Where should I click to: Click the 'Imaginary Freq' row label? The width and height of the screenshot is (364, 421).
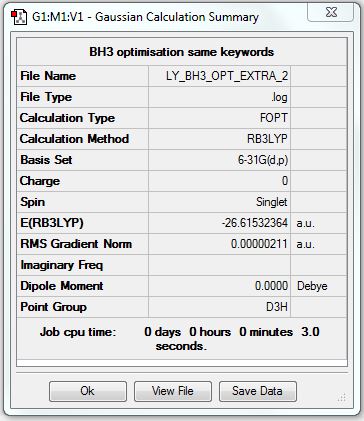[x=62, y=265]
